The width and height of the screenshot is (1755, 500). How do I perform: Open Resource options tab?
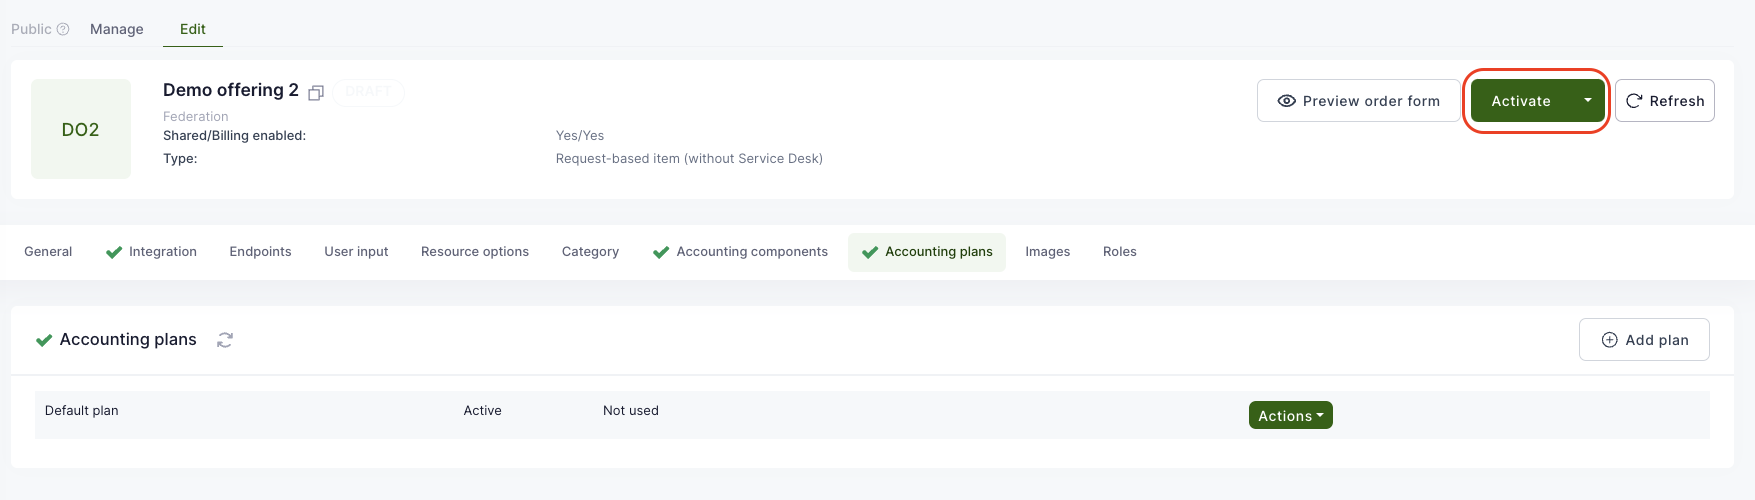pos(475,252)
